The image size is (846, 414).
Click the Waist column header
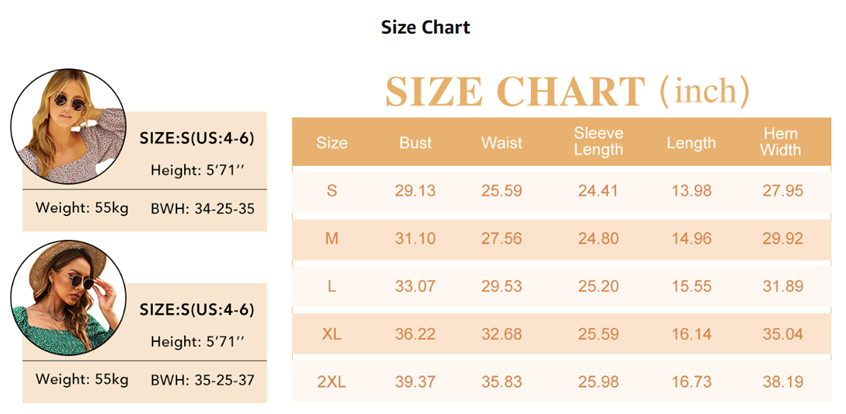tap(501, 143)
